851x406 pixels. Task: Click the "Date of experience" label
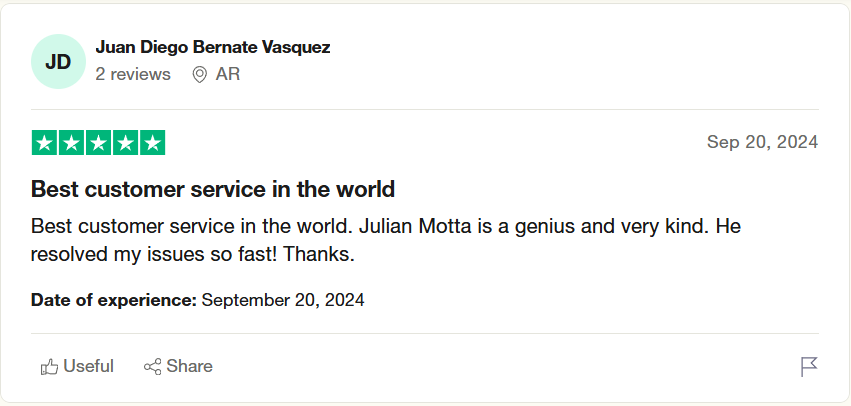(x=114, y=299)
